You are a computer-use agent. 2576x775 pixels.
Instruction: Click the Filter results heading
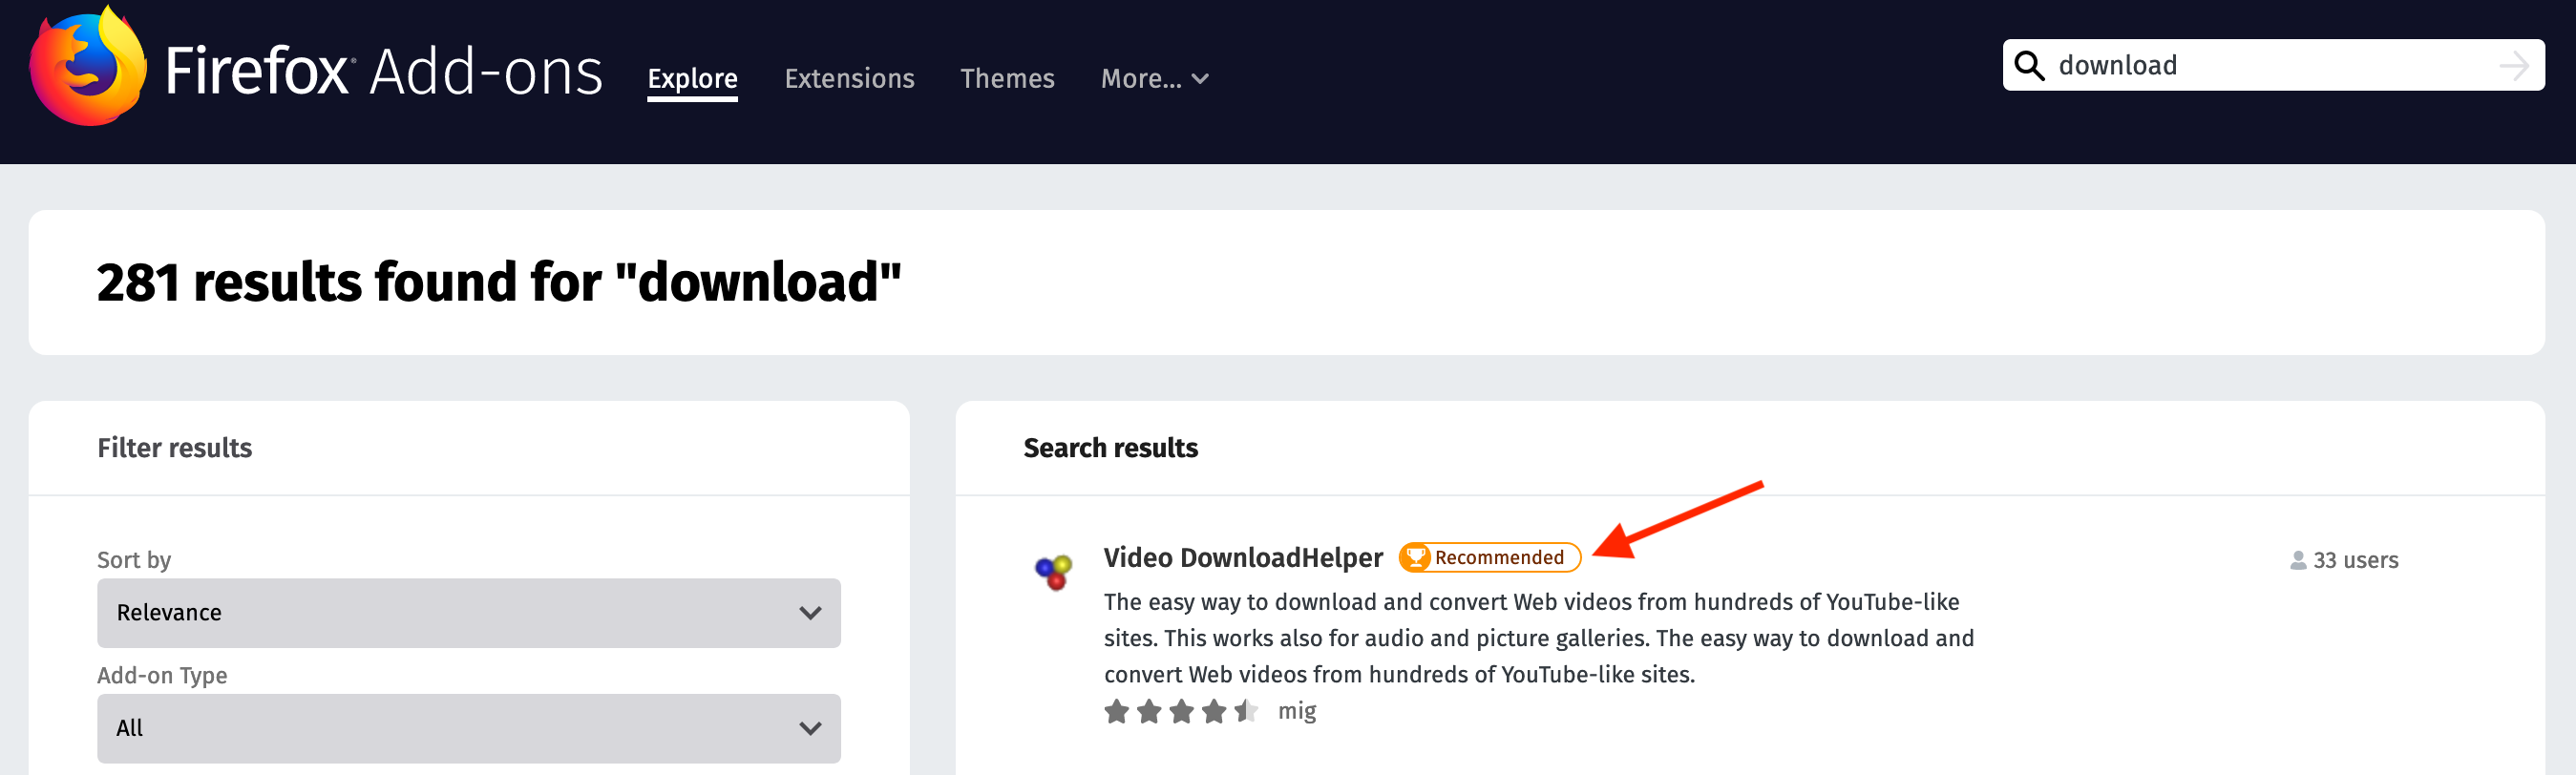(174, 448)
